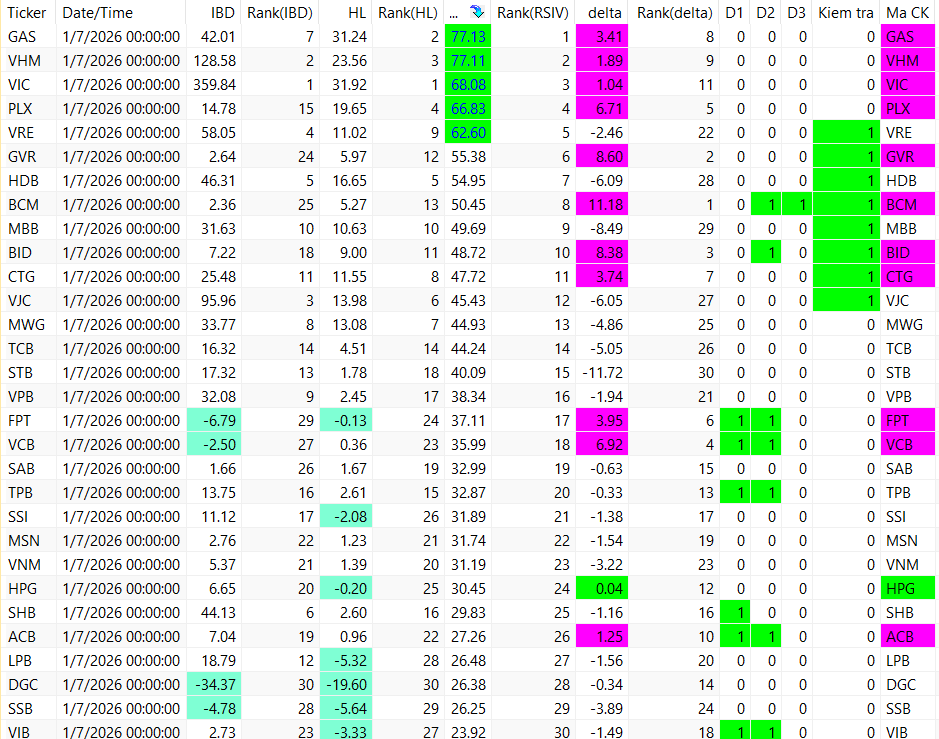Click the green D2 value 1 in TPB row

(765, 492)
